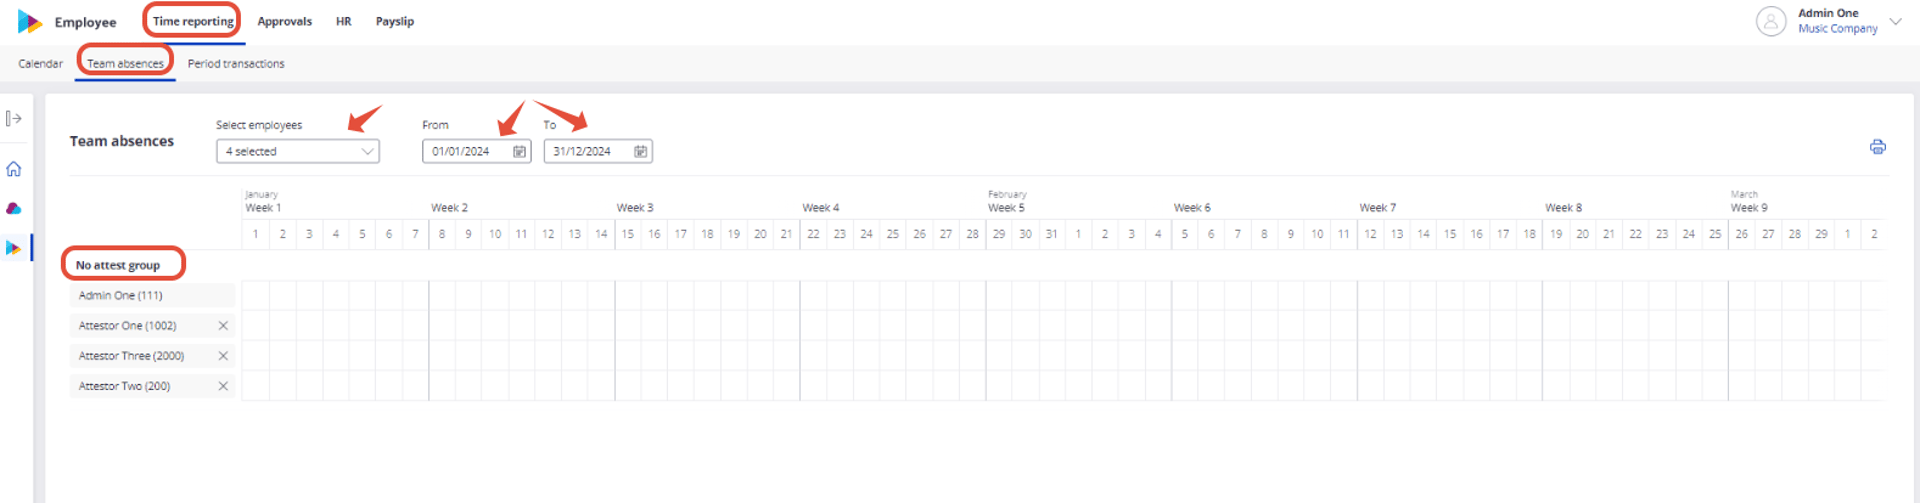Open the From date calendar picker icon
Screen dimensions: 1920x503
[520, 151]
